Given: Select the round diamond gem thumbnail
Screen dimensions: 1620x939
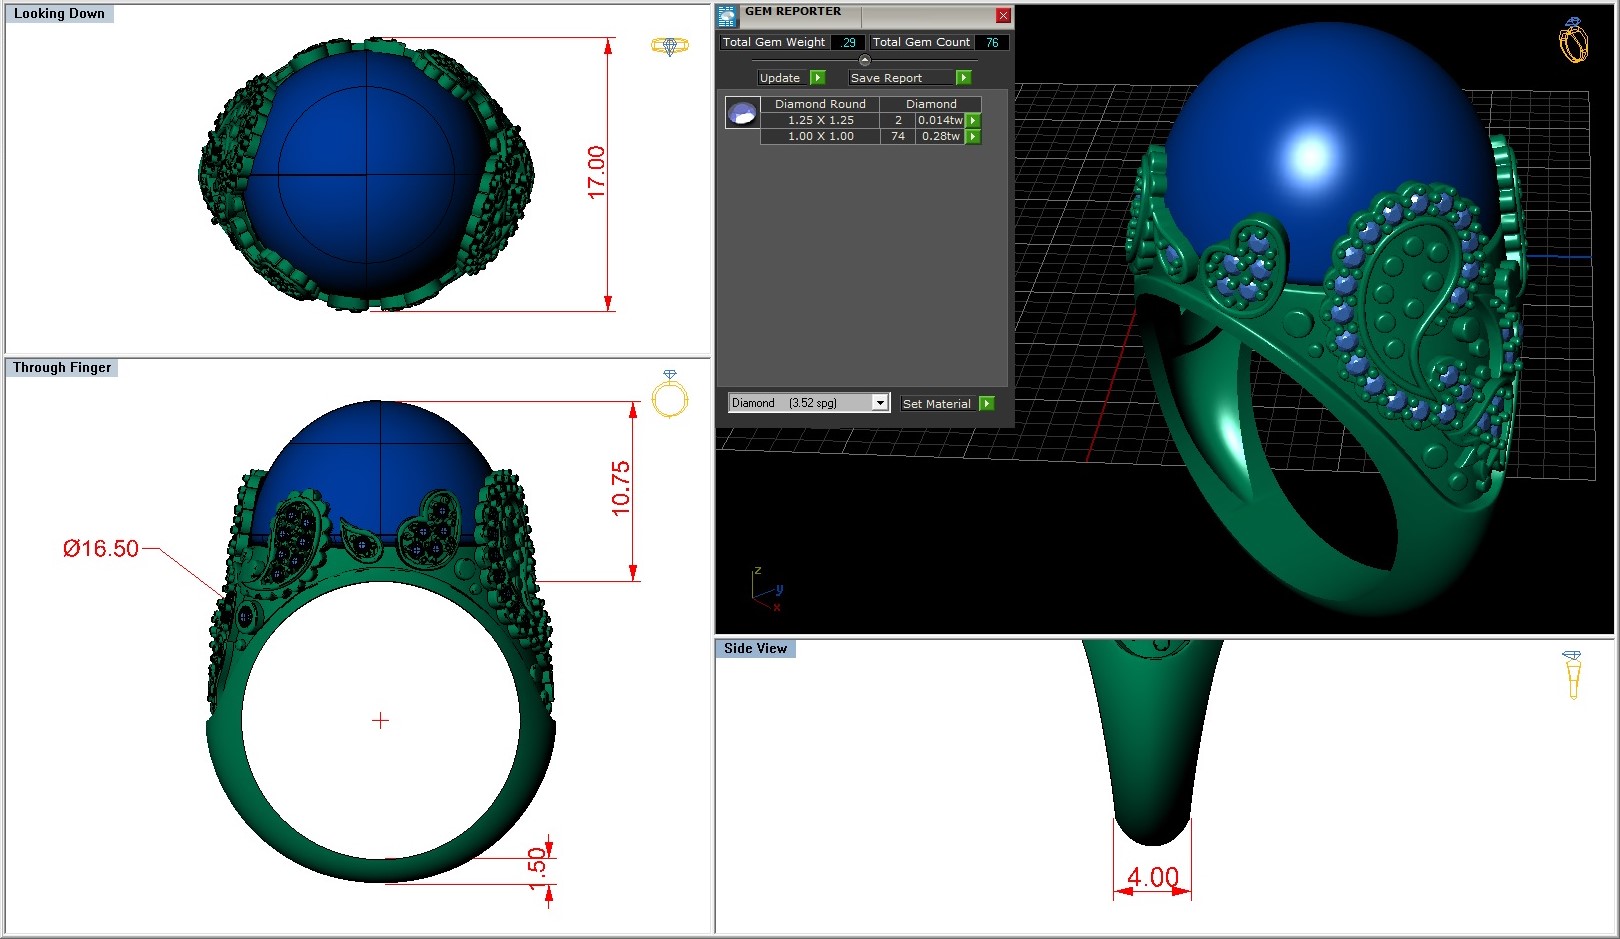Looking at the screenshot, I should click(742, 112).
